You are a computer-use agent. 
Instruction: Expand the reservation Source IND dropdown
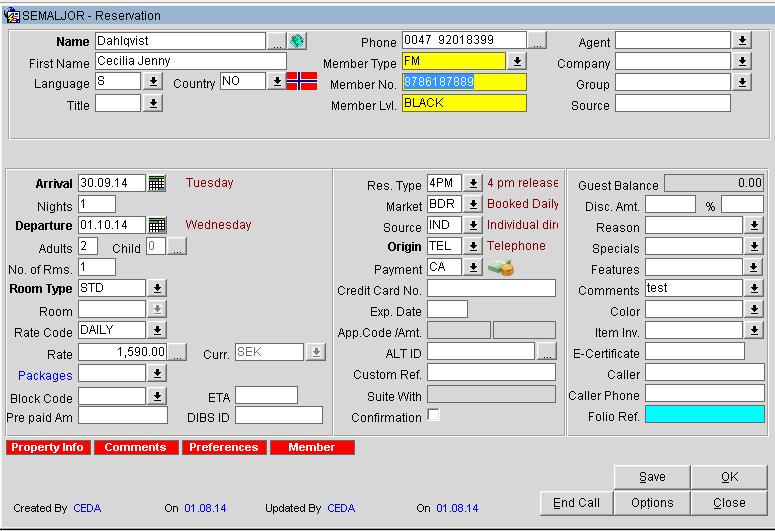click(x=473, y=225)
